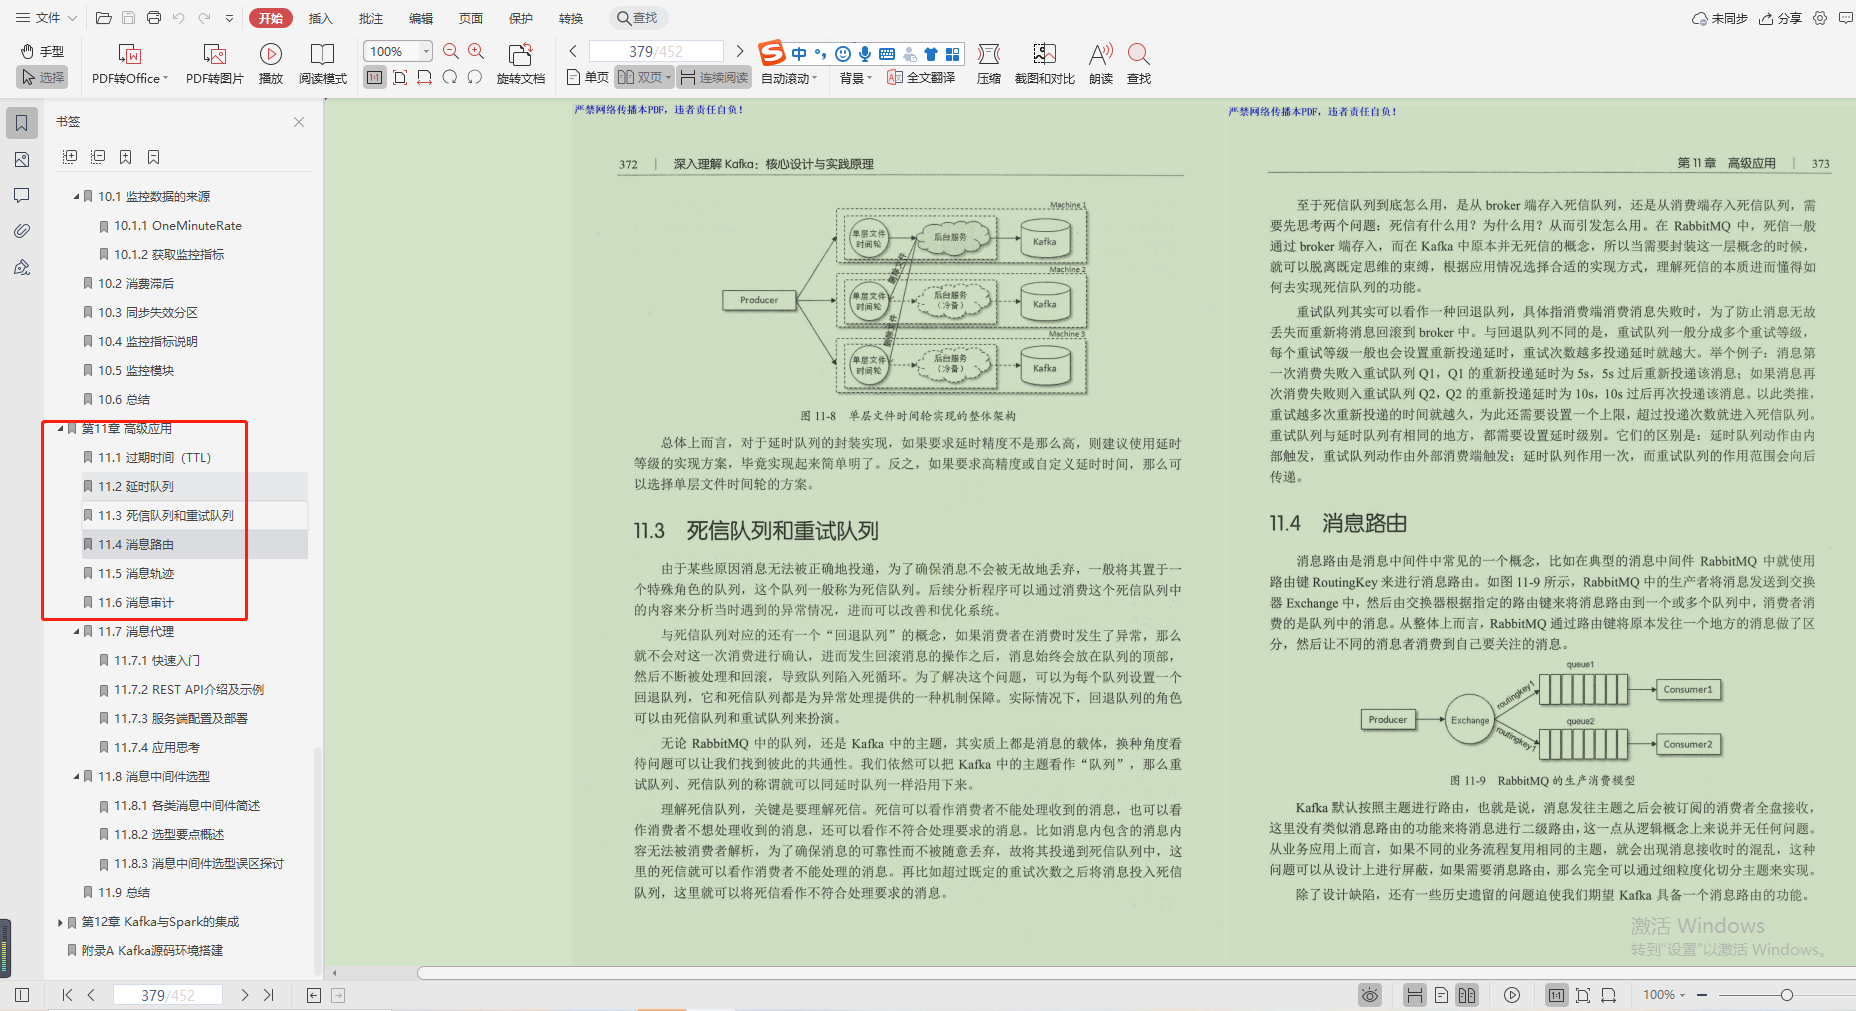
Task: Switch to the 转换 tab
Action: coord(570,18)
